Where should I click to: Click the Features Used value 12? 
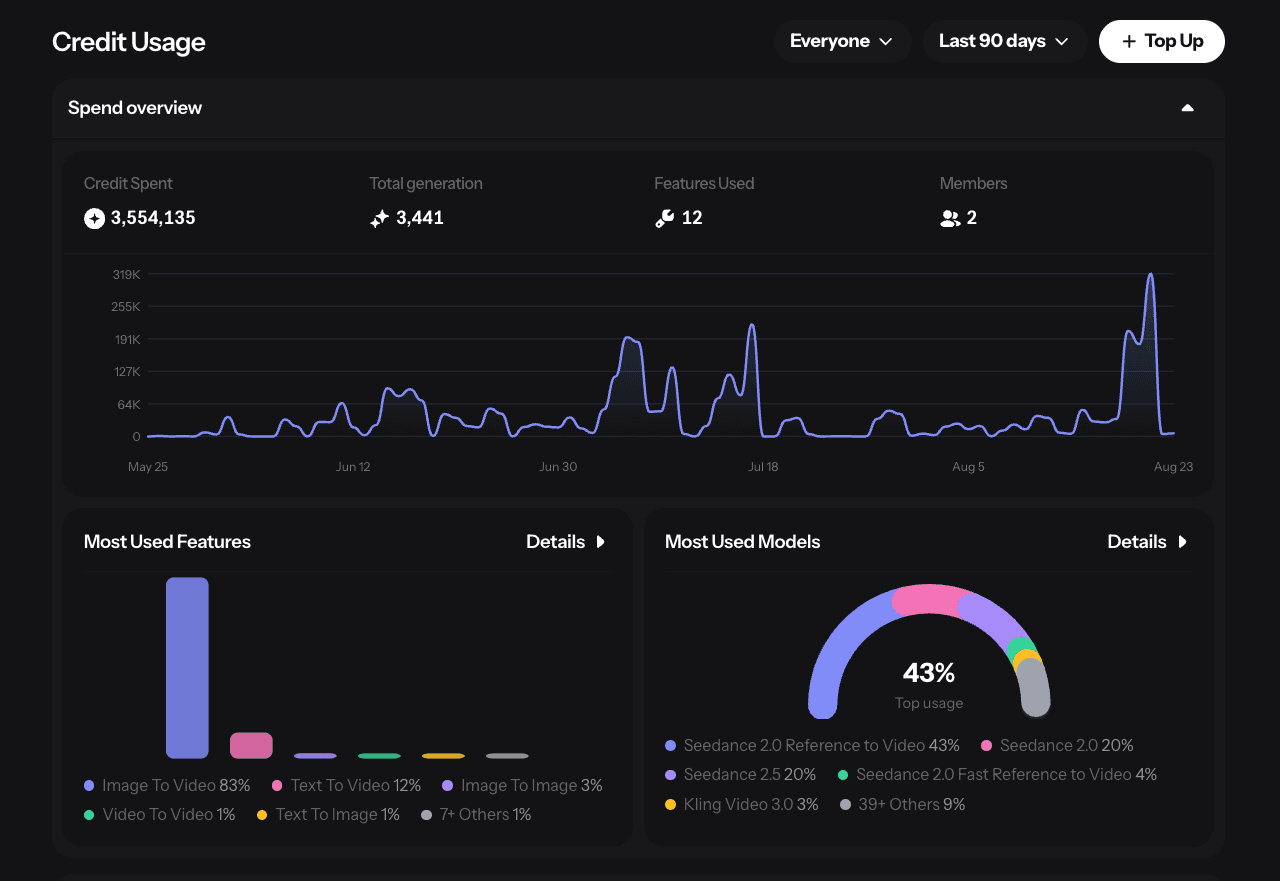point(692,218)
